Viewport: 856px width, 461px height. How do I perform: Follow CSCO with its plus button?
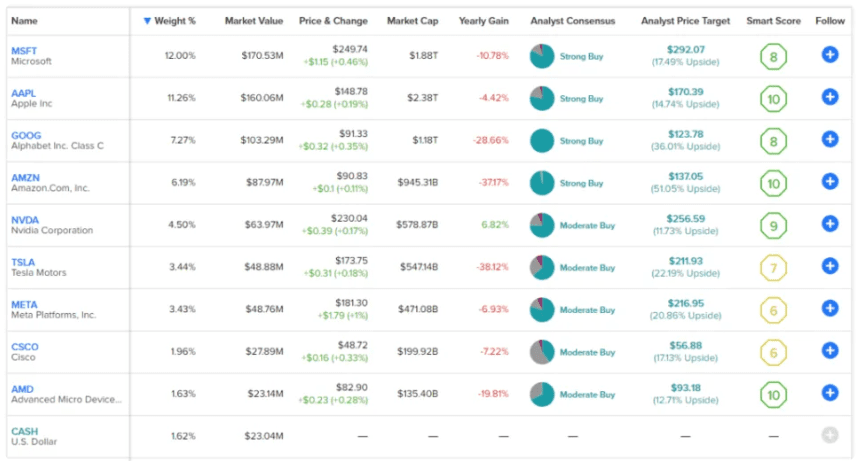tap(830, 351)
